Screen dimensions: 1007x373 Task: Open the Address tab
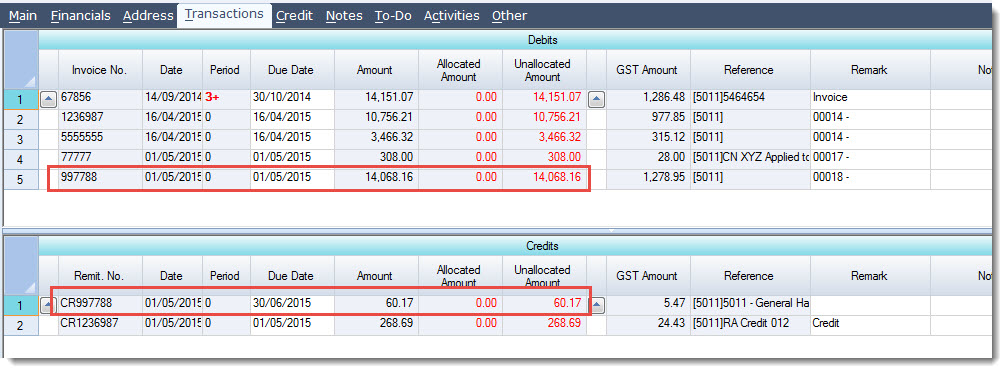pyautogui.click(x=148, y=15)
